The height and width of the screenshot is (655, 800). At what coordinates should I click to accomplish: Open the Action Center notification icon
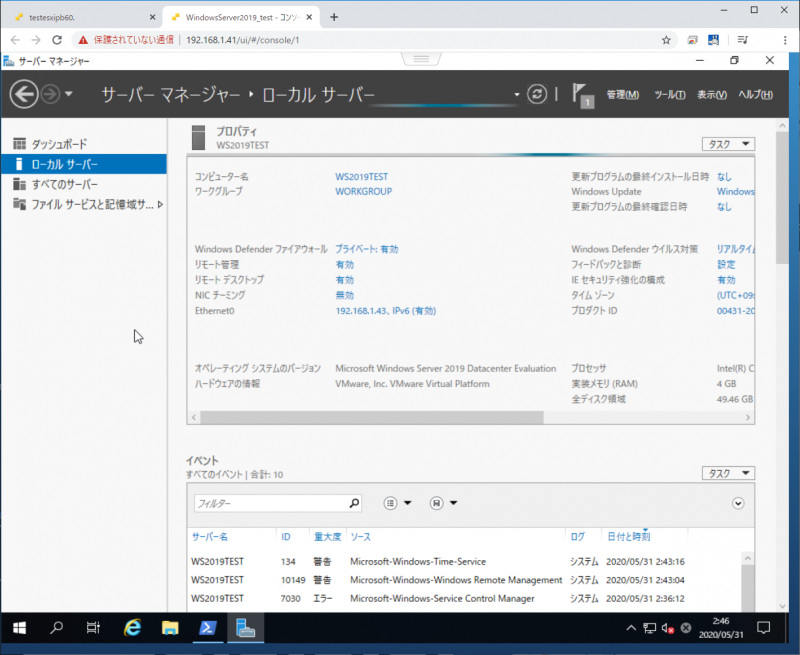click(763, 627)
